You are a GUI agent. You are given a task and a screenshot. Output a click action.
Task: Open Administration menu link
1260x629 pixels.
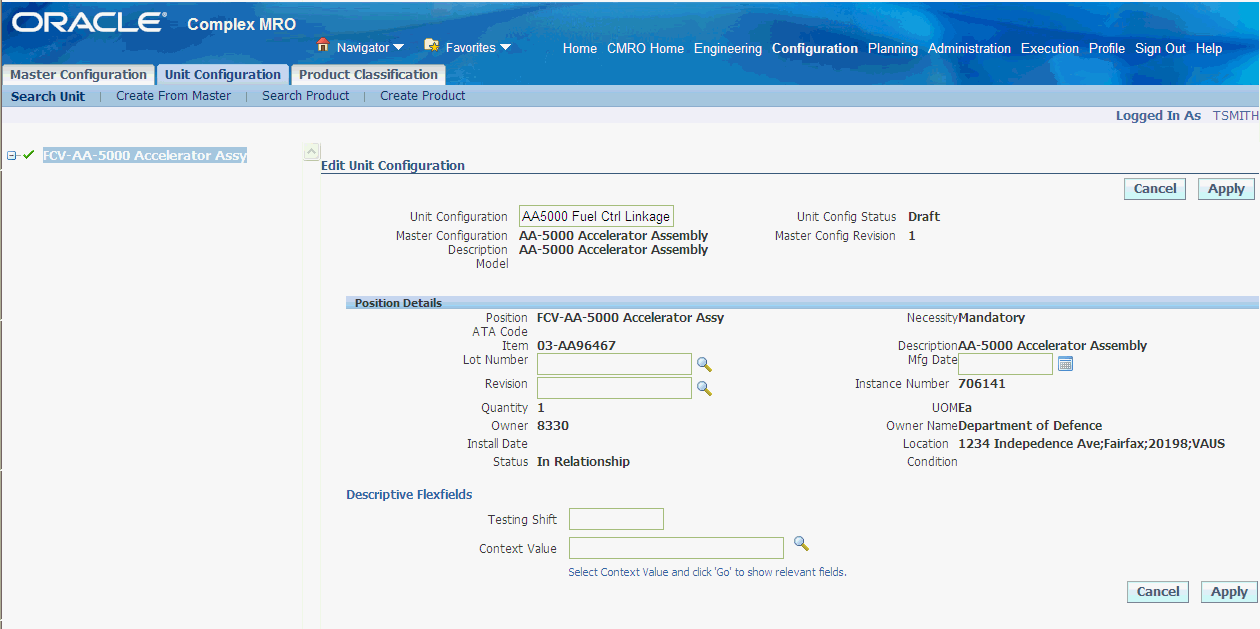pos(969,48)
